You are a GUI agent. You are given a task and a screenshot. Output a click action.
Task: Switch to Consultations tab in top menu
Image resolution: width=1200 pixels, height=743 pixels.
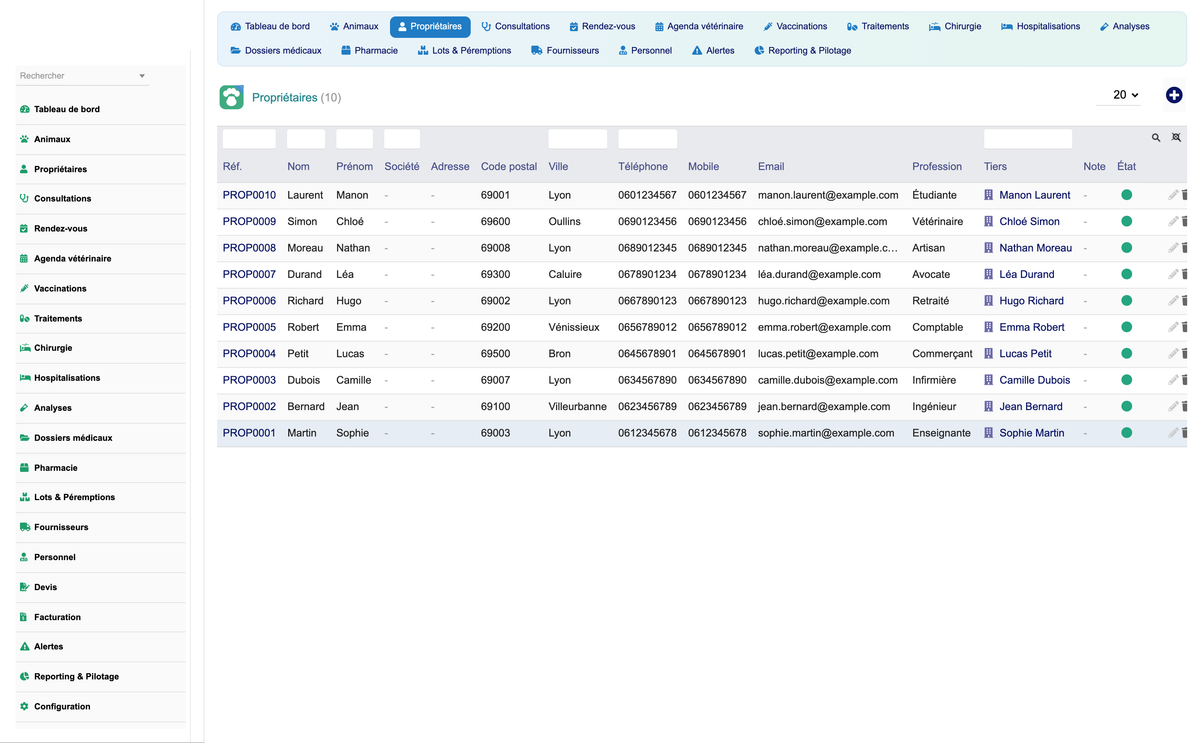point(515,26)
